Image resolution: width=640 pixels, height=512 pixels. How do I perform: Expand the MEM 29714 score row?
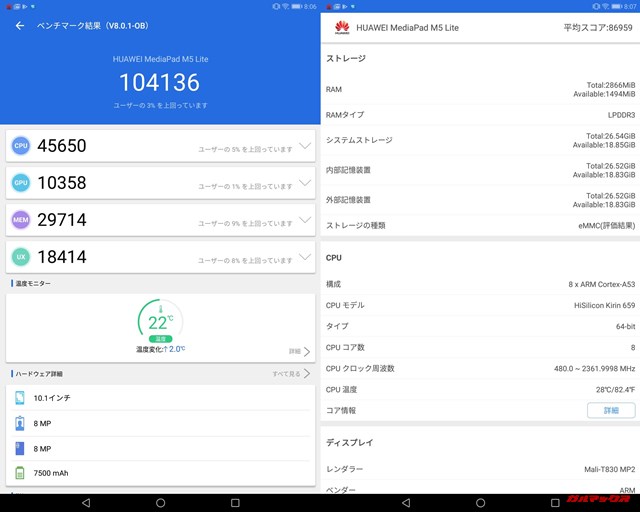tap(305, 220)
